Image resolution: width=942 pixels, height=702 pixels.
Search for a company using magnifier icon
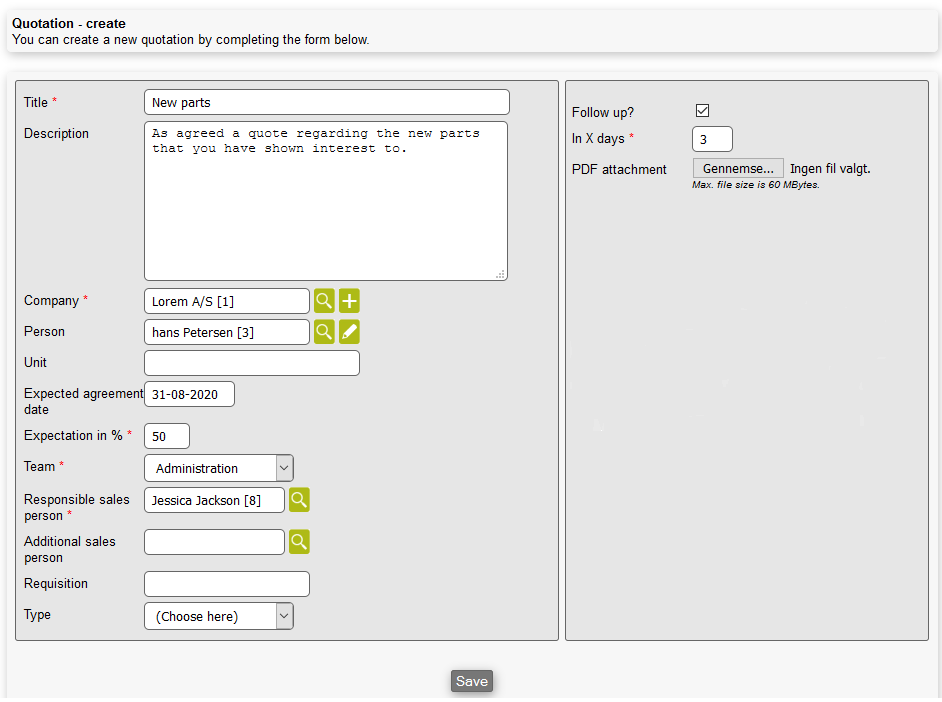pyautogui.click(x=324, y=301)
